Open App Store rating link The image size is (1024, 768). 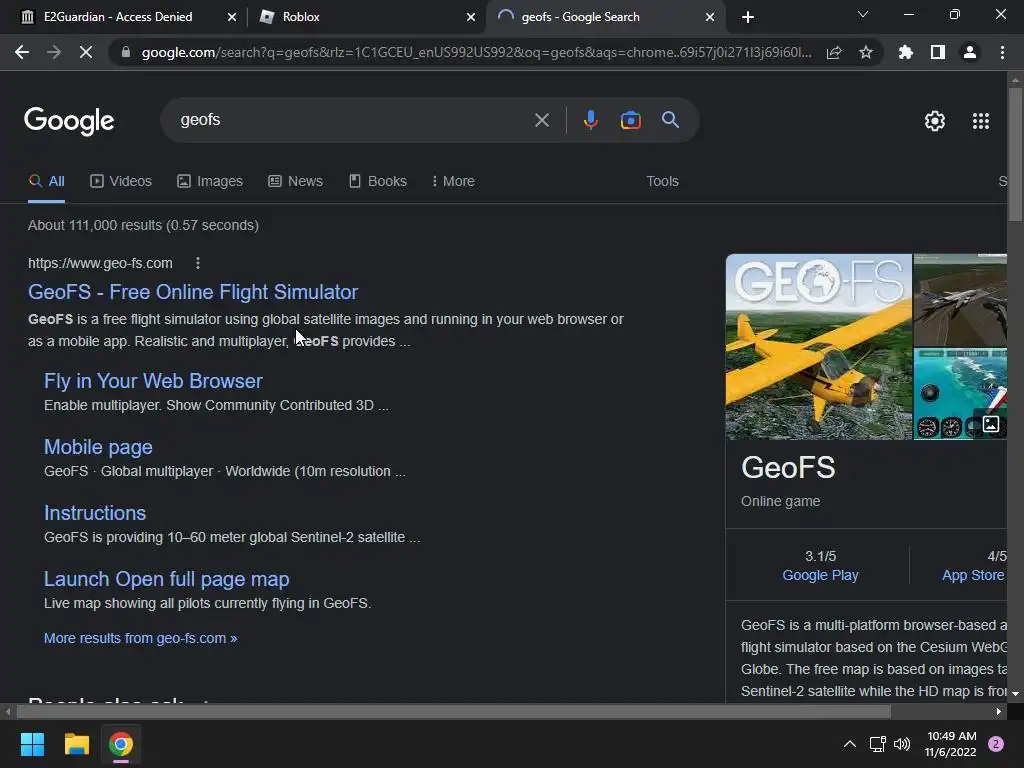click(973, 575)
